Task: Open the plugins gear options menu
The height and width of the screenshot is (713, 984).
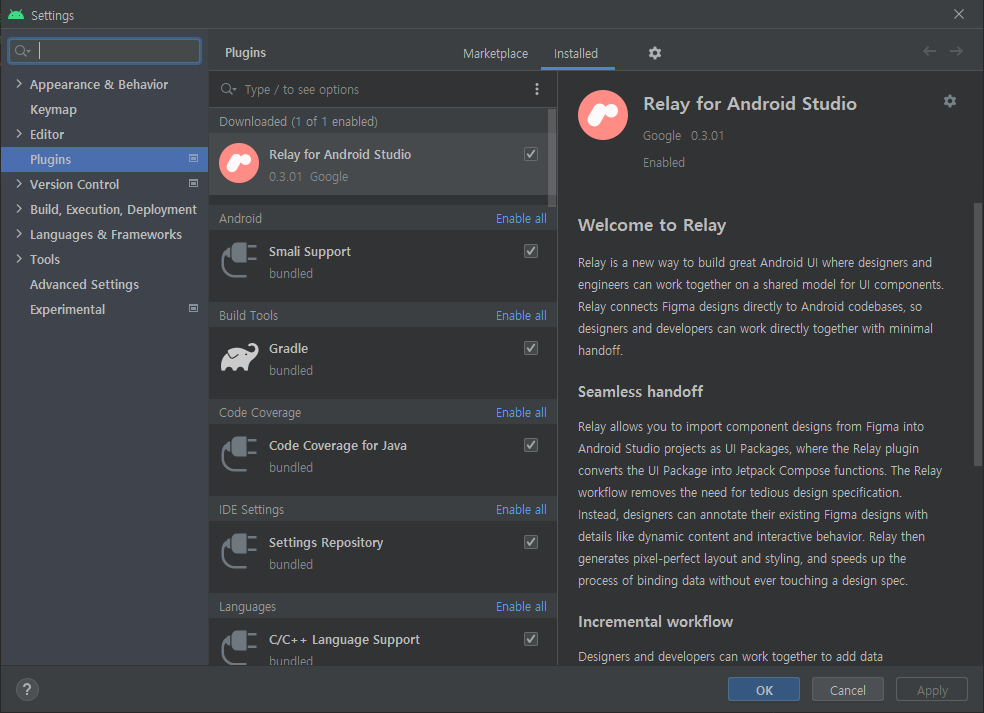Action: click(x=655, y=53)
